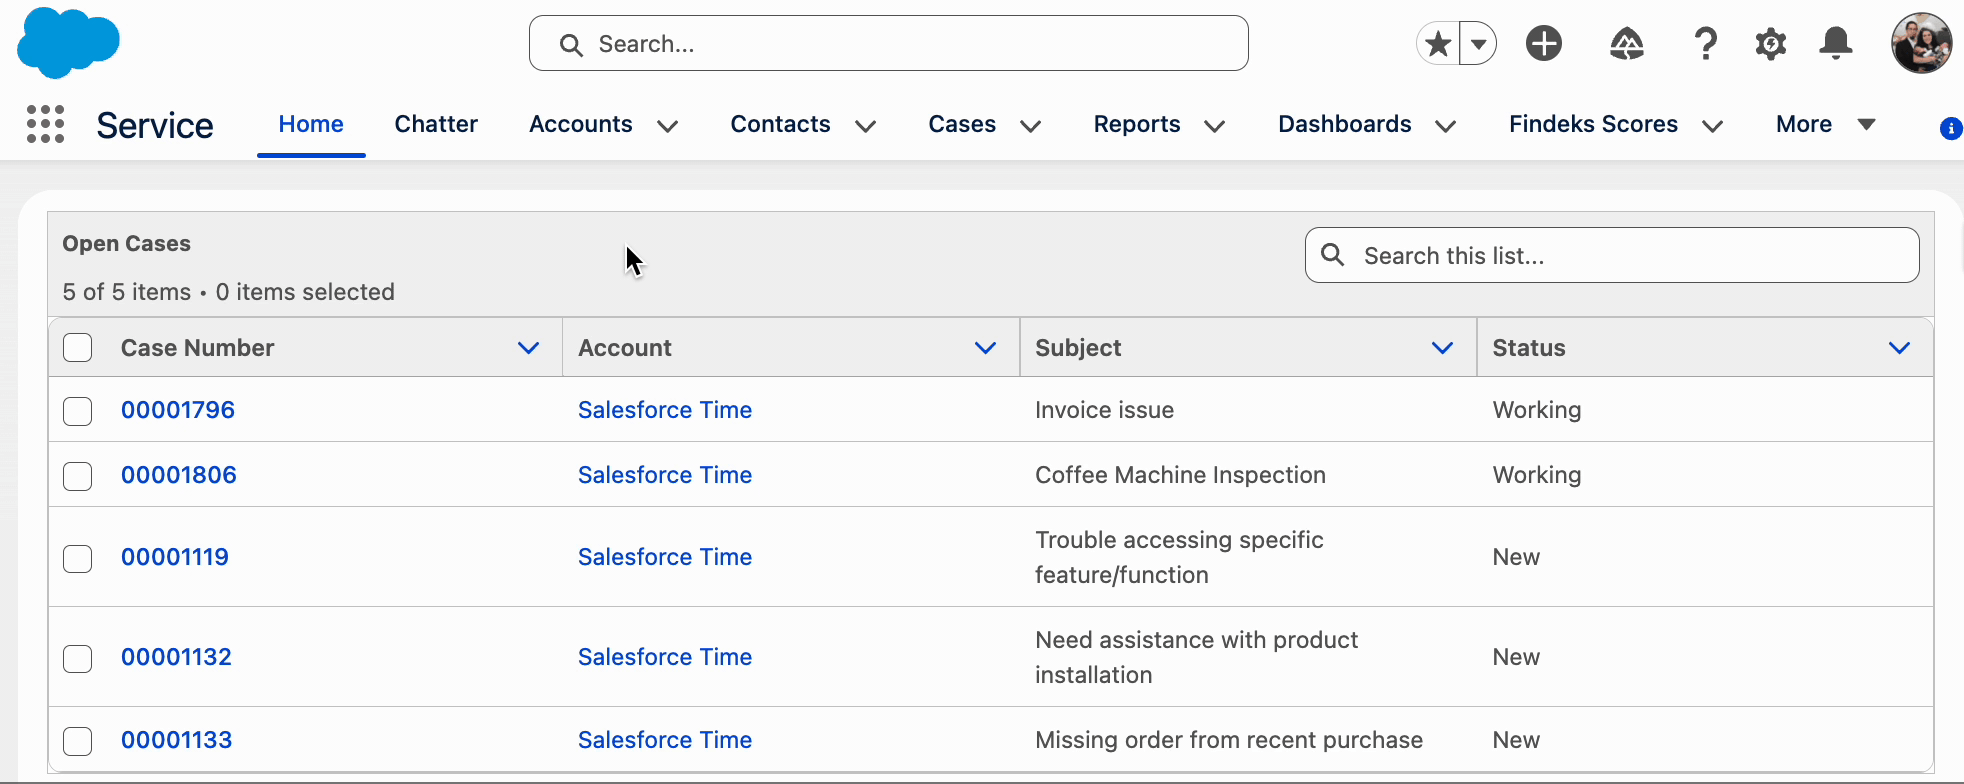Select checkbox for case 00001796

[x=77, y=411]
